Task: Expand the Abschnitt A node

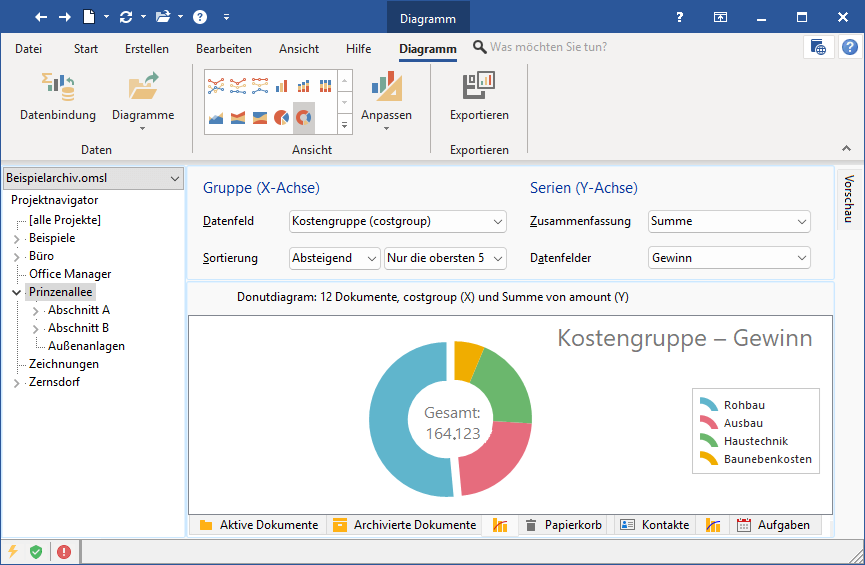Action: (35, 311)
